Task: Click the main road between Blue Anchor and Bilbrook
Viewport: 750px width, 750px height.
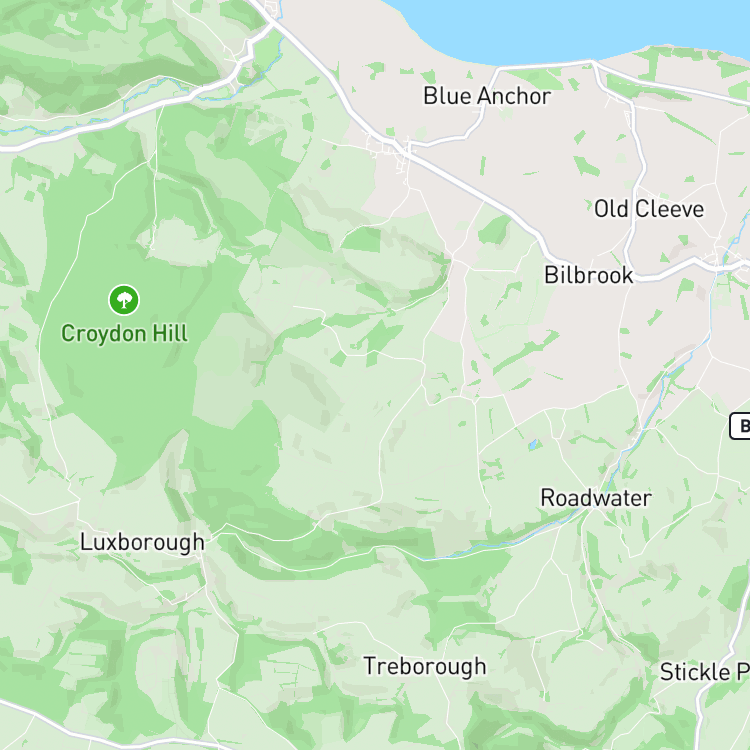Action: pyautogui.click(x=478, y=192)
